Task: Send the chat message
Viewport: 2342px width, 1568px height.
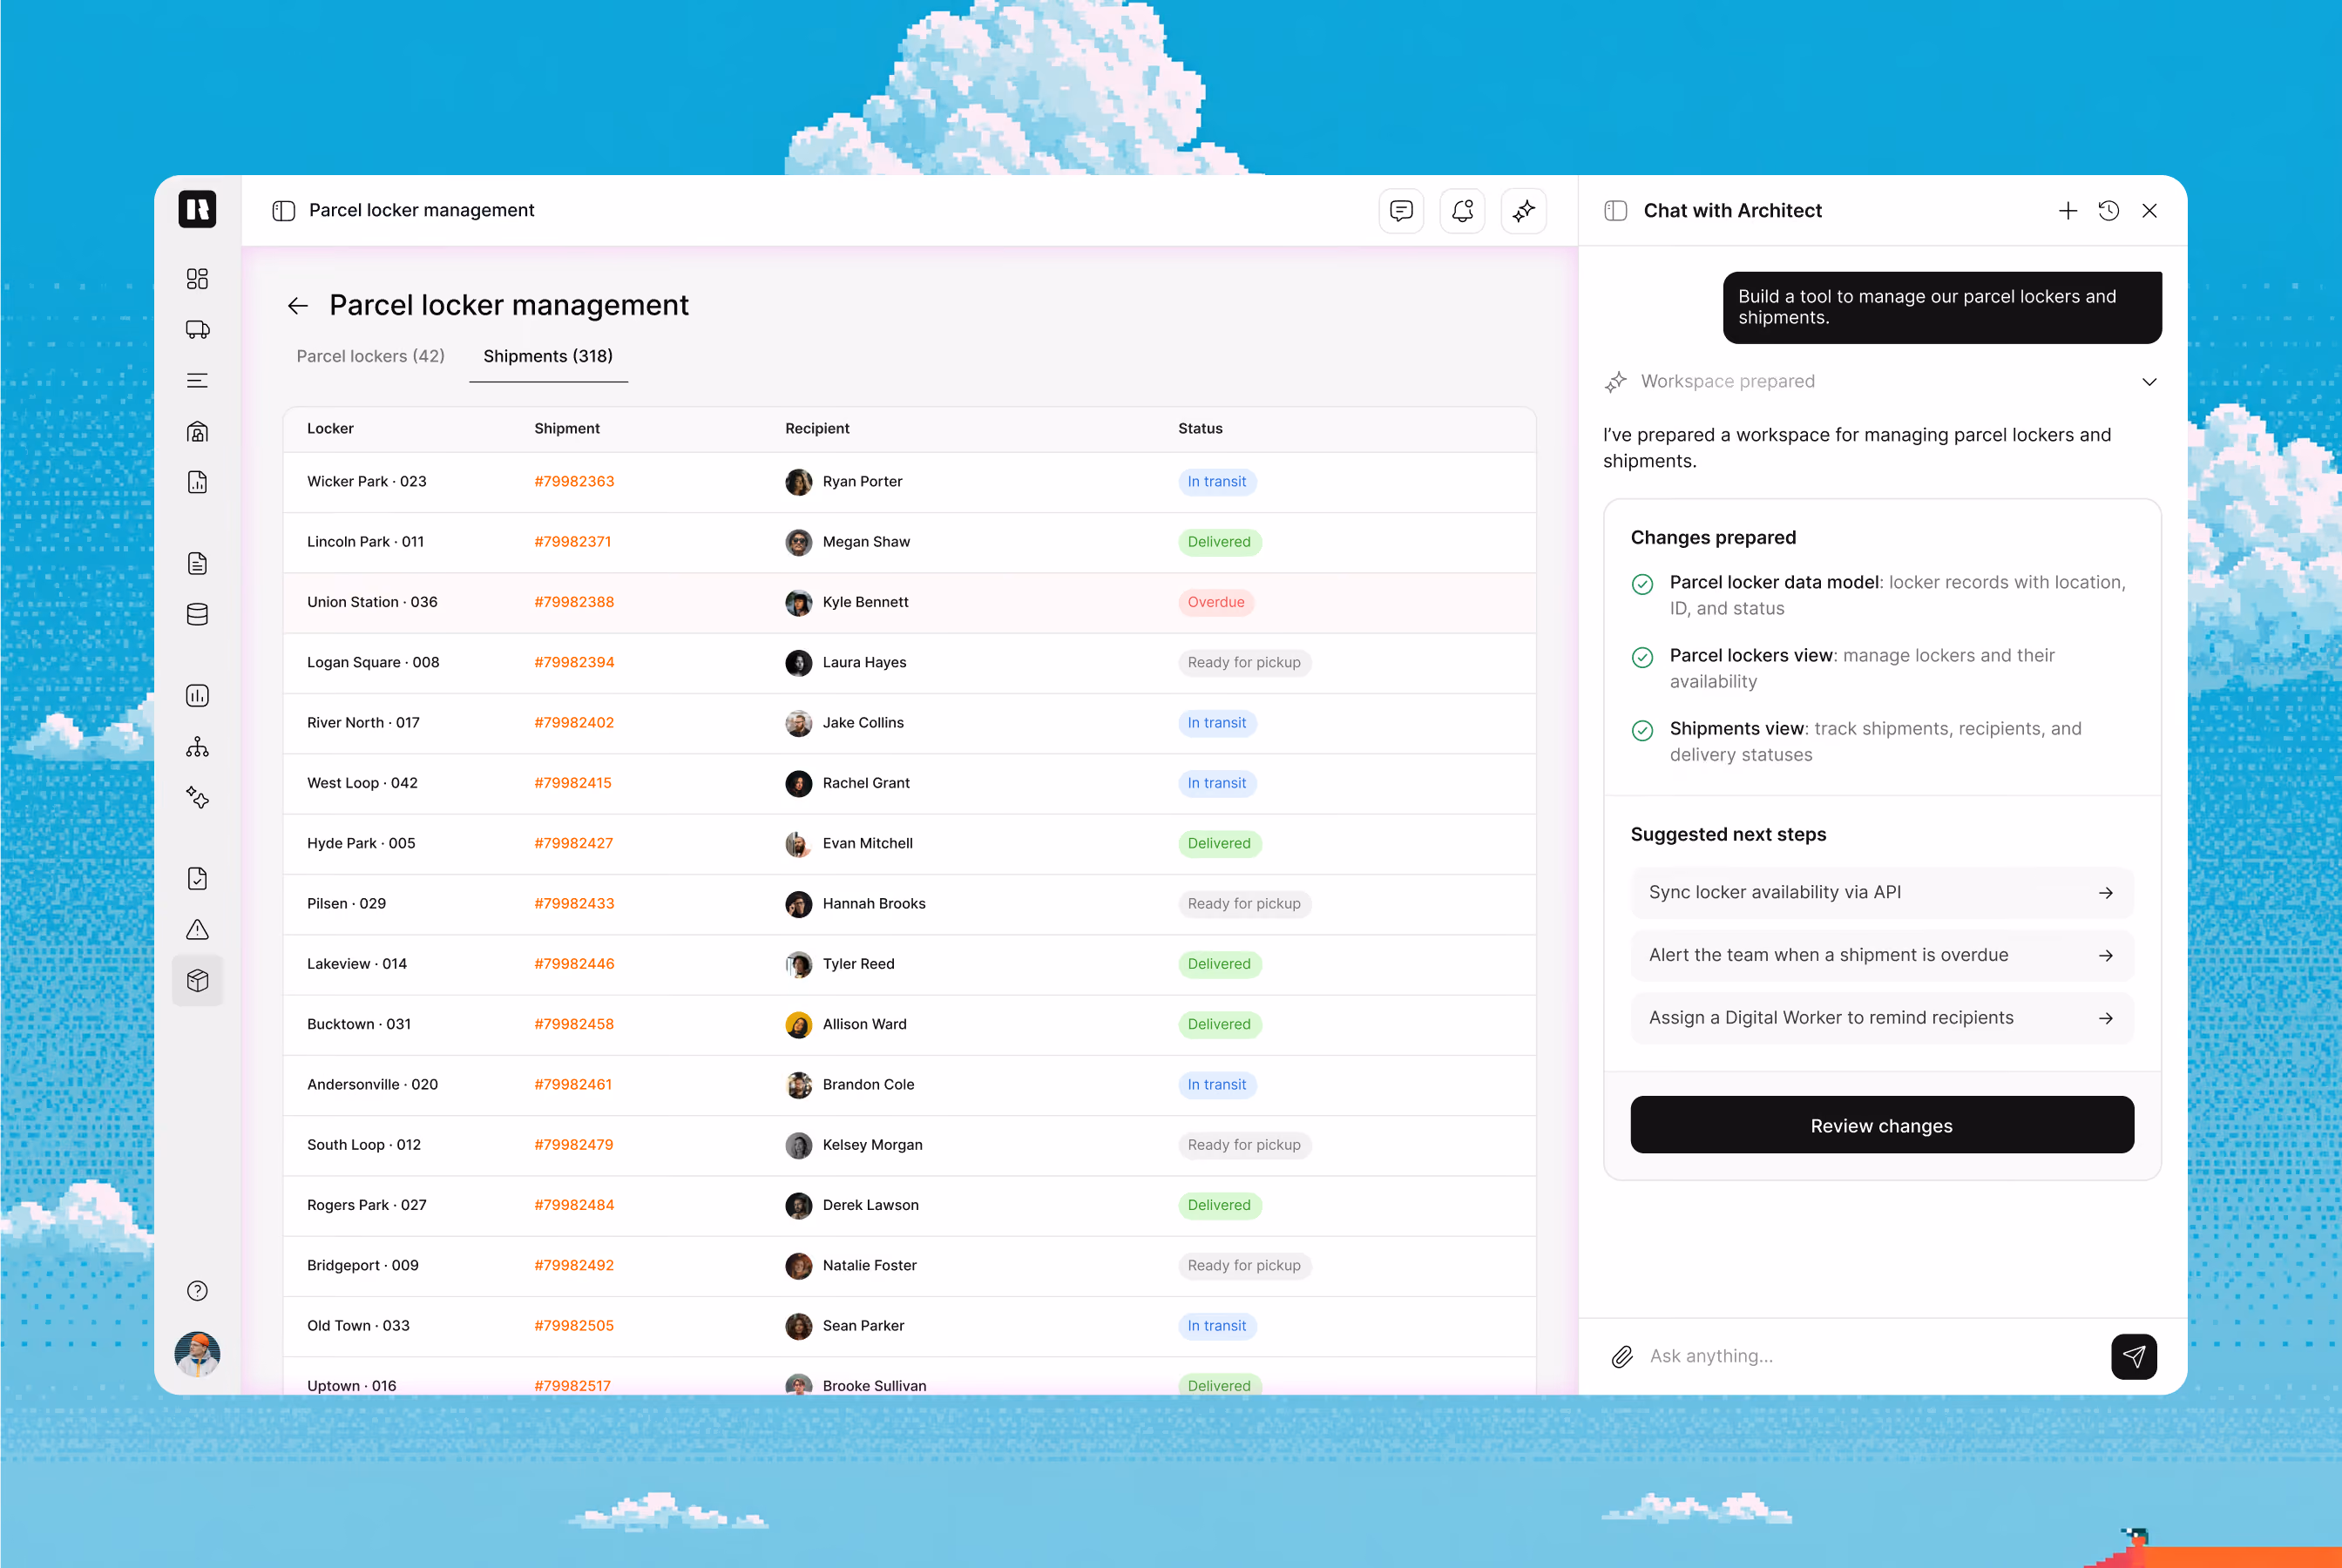Action: point(2133,1357)
